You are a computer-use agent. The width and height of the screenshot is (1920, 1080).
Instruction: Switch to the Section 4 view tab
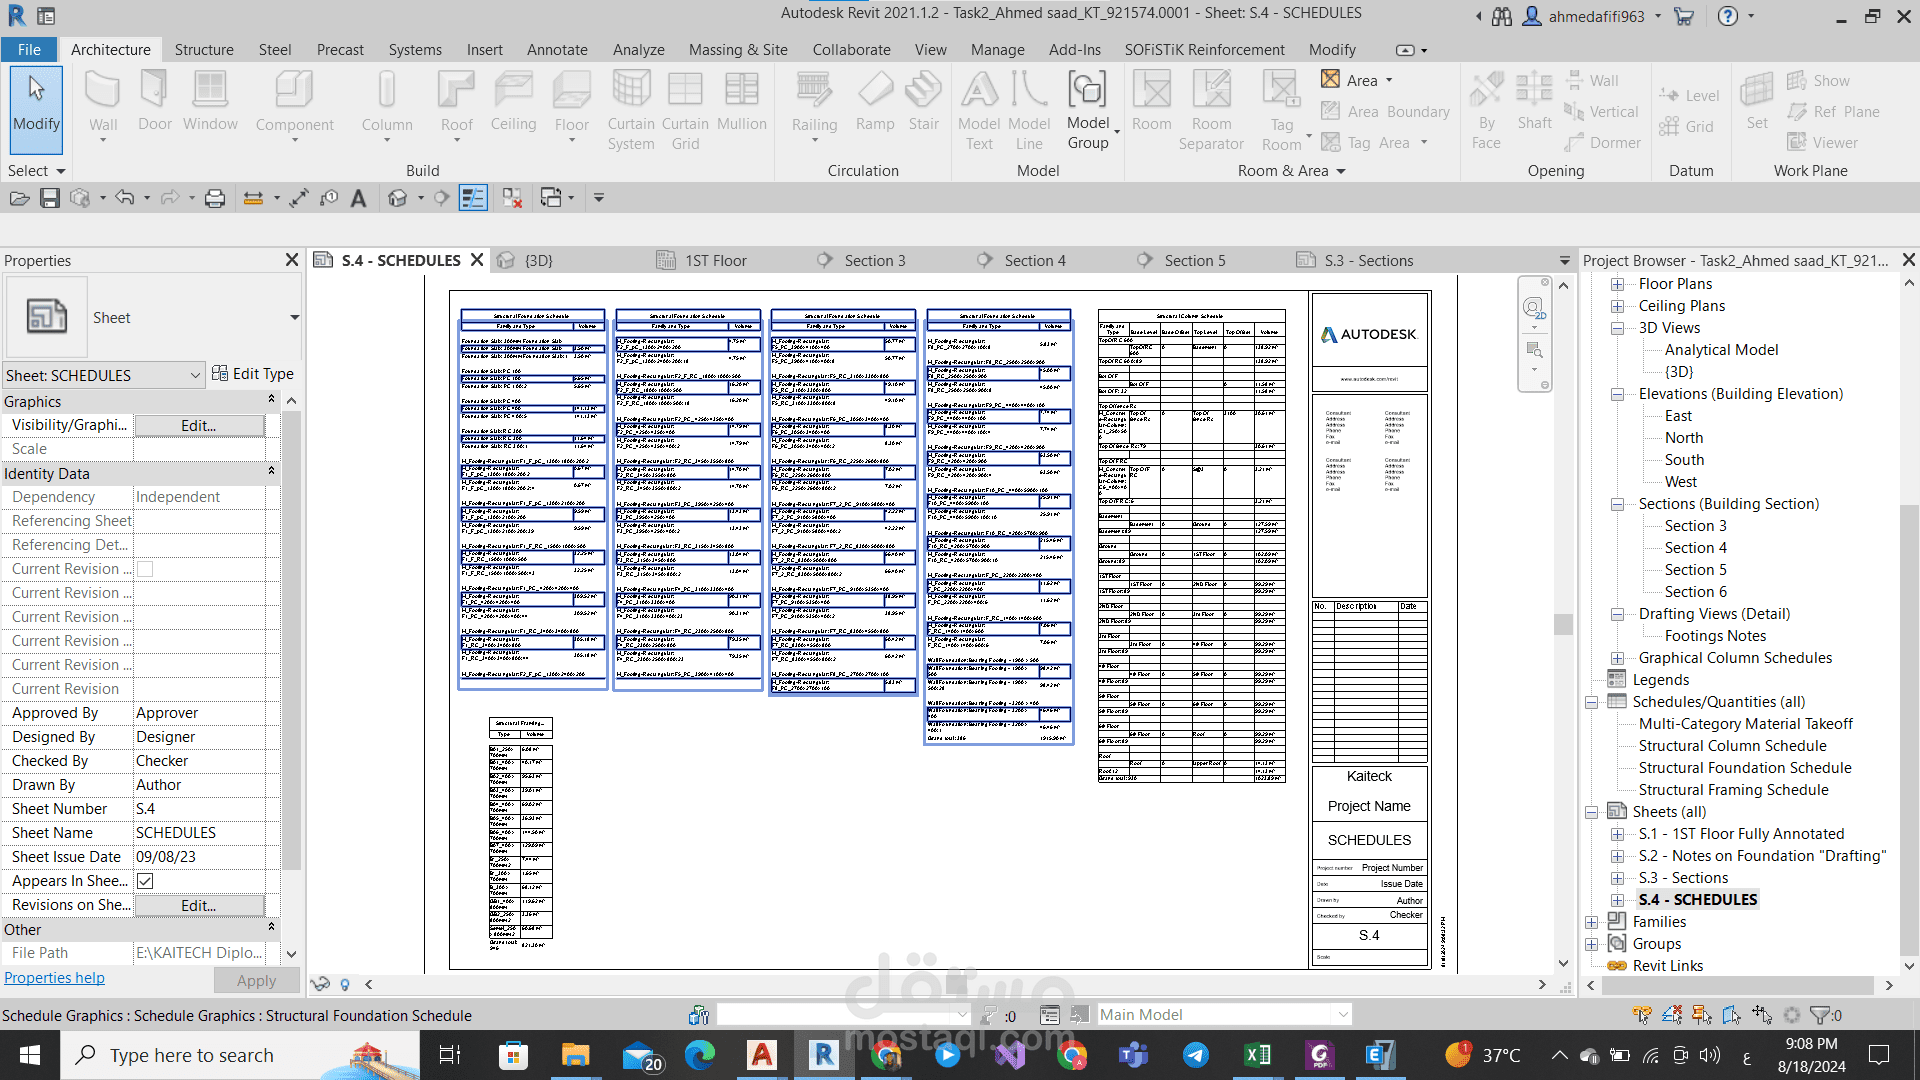pyautogui.click(x=1034, y=261)
